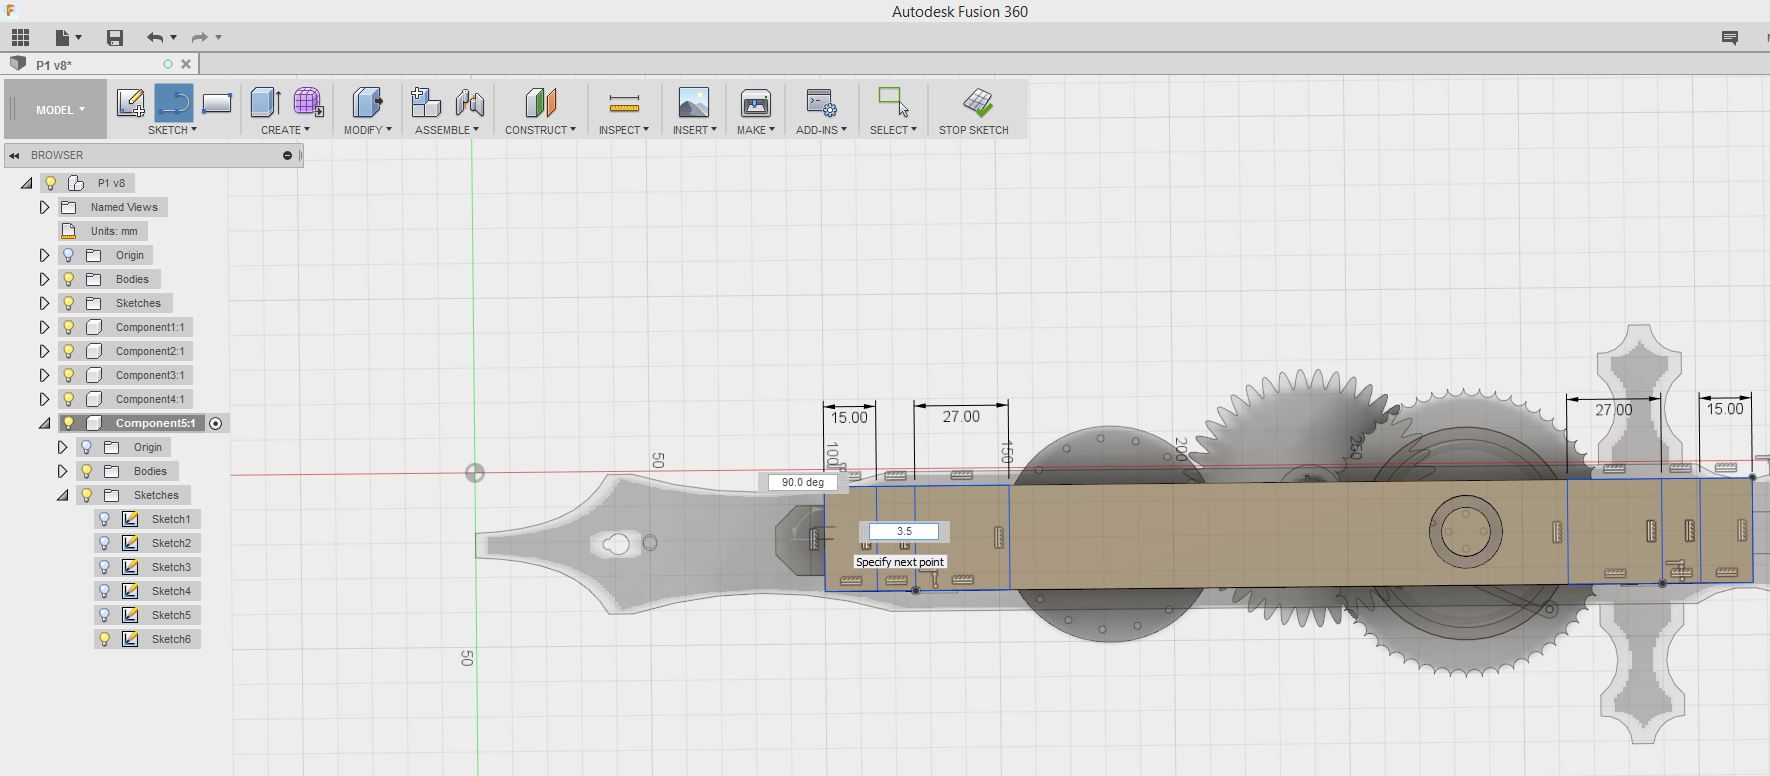Select the Line sketch tool icon
The height and width of the screenshot is (776, 1770).
pos(174,103)
